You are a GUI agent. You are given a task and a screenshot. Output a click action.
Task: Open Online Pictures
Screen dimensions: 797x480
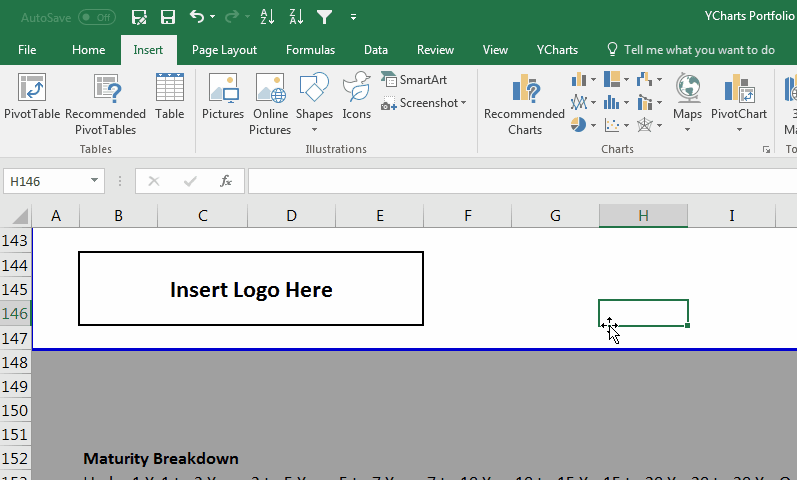coord(270,104)
